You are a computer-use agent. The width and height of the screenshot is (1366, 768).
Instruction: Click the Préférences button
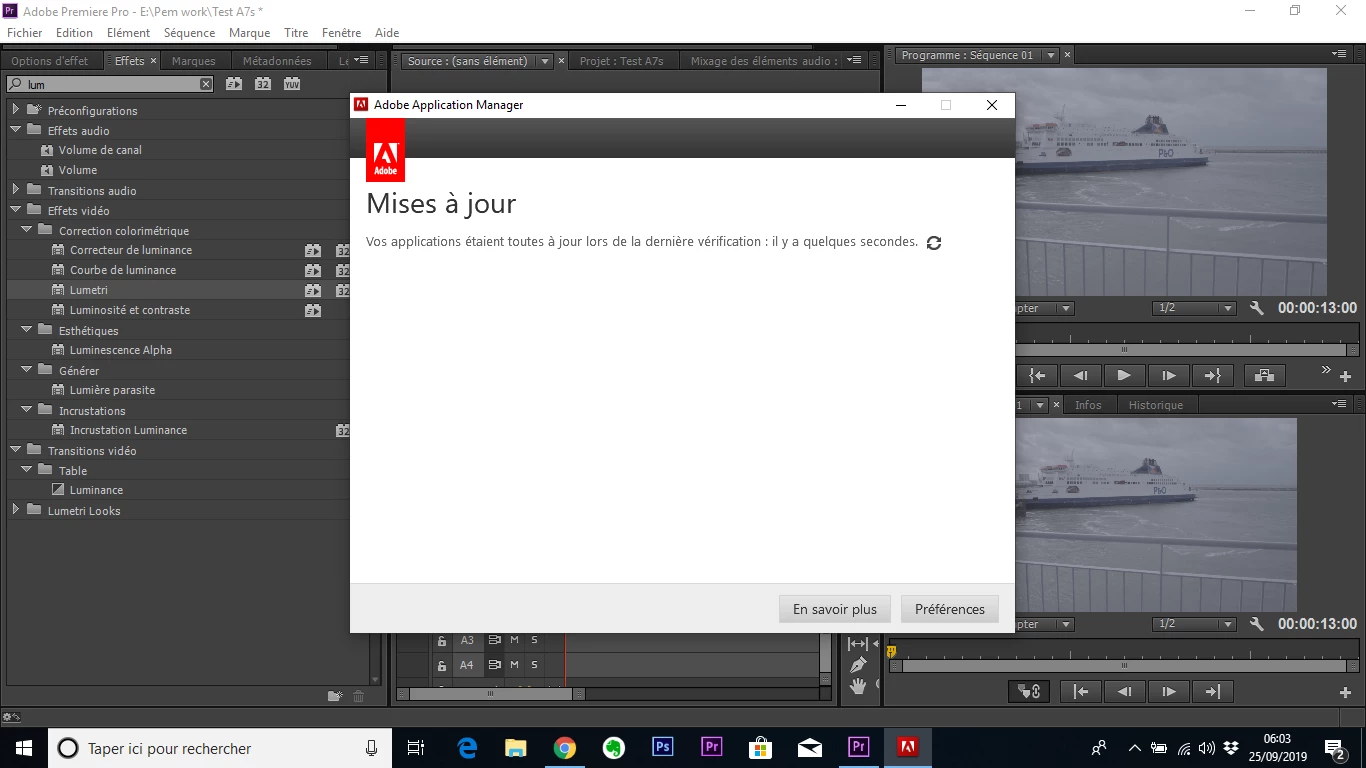[x=950, y=609]
